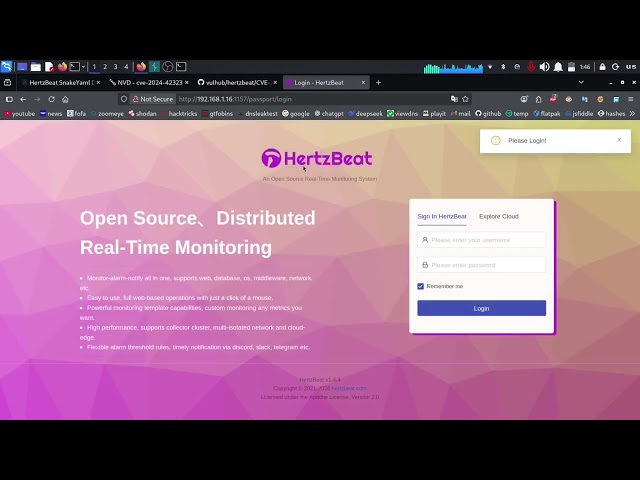Click the blue Login button
The image size is (640, 480).
(x=482, y=308)
